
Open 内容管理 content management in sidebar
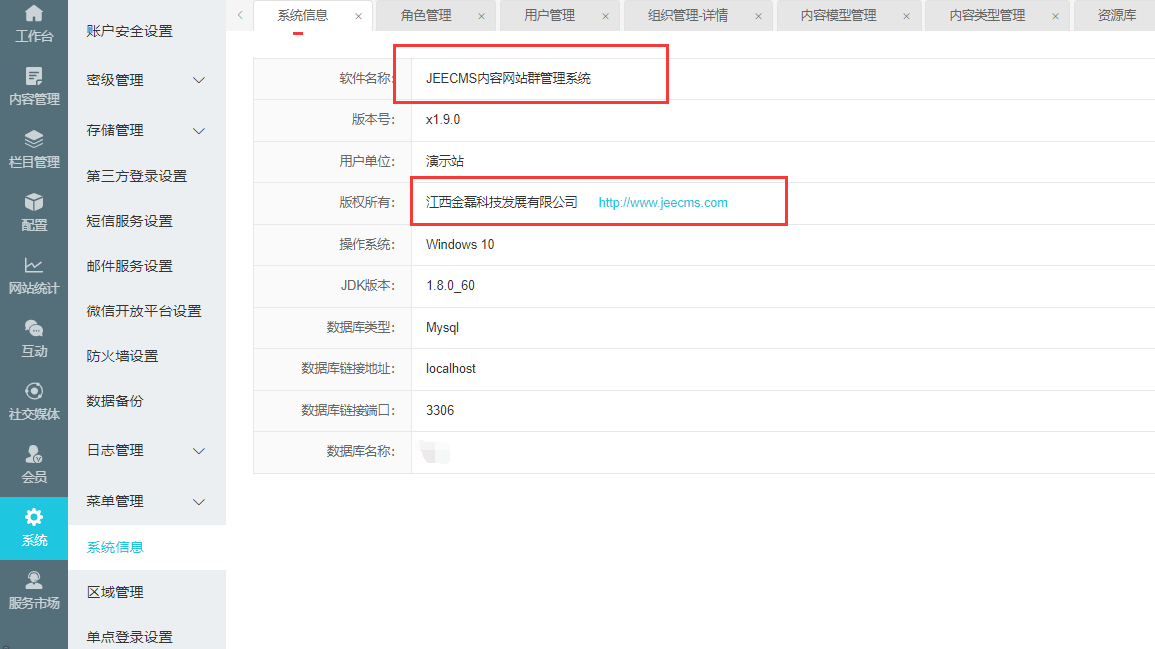point(34,86)
